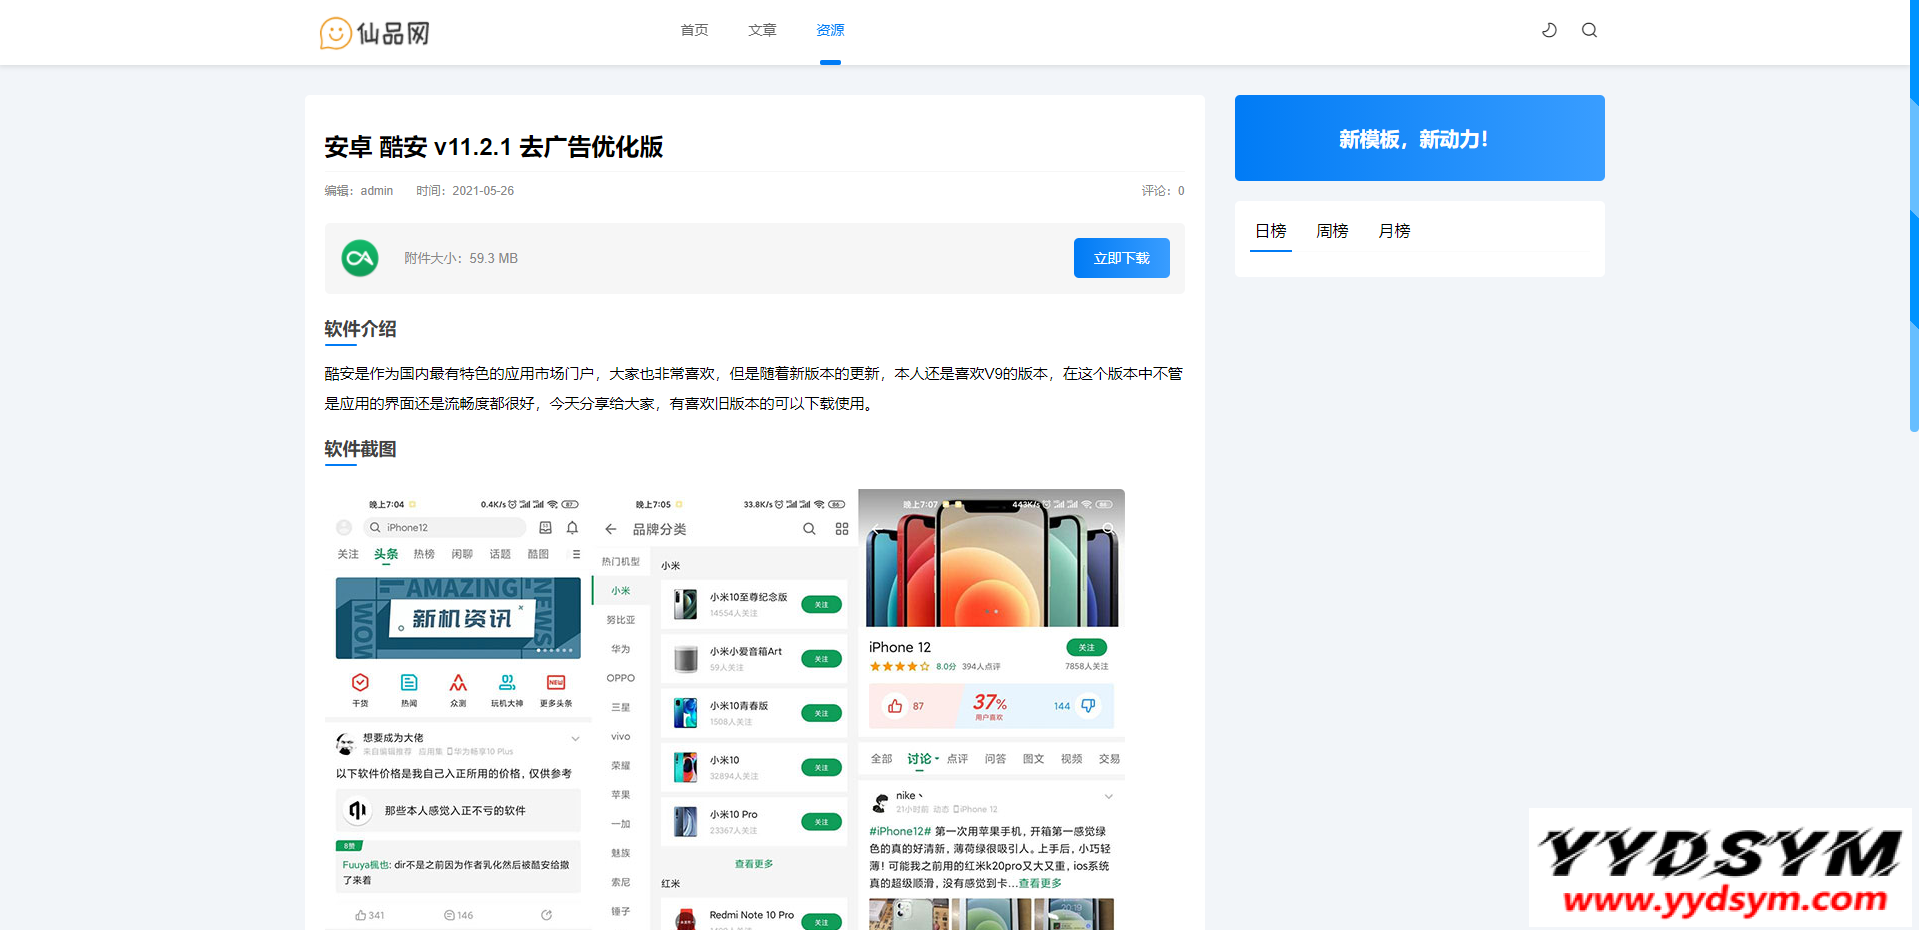Screen dimensions: 1919x930
Task: Select the 日榜 ranking tab
Action: pyautogui.click(x=1270, y=230)
